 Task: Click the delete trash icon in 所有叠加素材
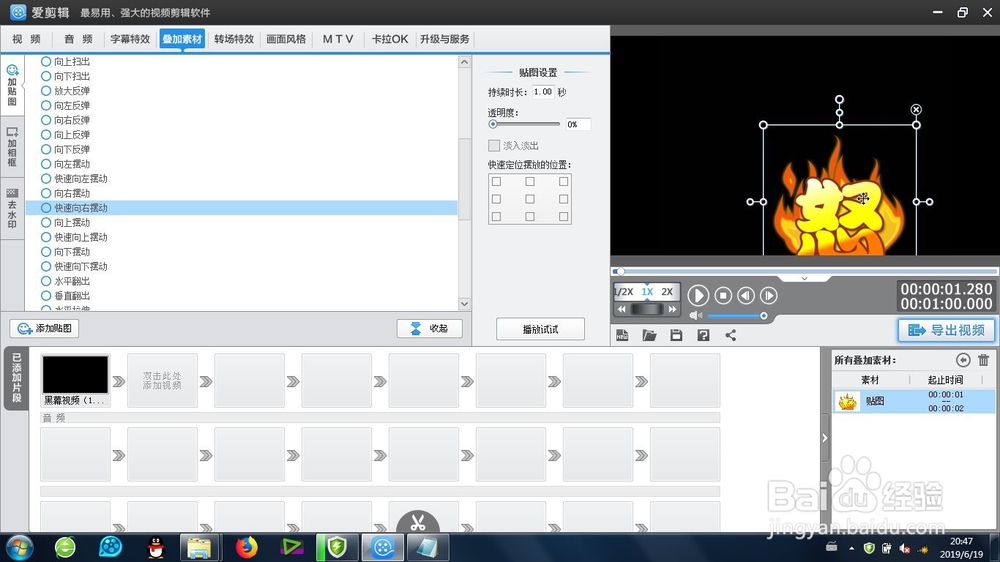983,360
